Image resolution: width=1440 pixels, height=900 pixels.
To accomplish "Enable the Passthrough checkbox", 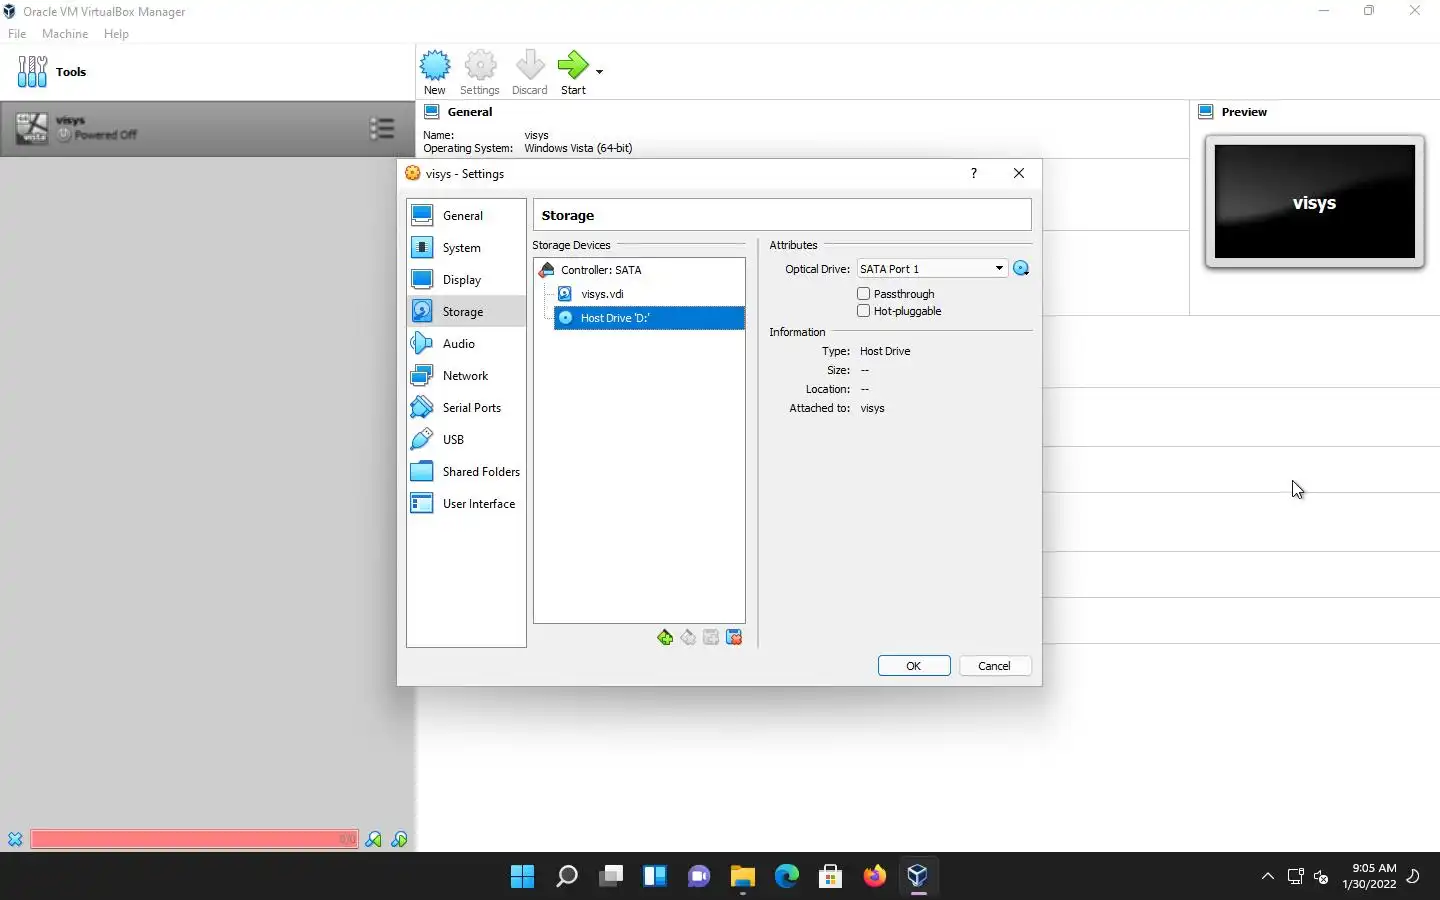I will coord(864,294).
